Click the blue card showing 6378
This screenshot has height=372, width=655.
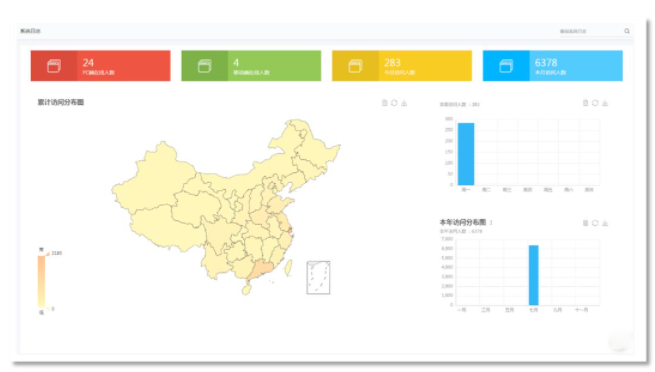(x=553, y=66)
